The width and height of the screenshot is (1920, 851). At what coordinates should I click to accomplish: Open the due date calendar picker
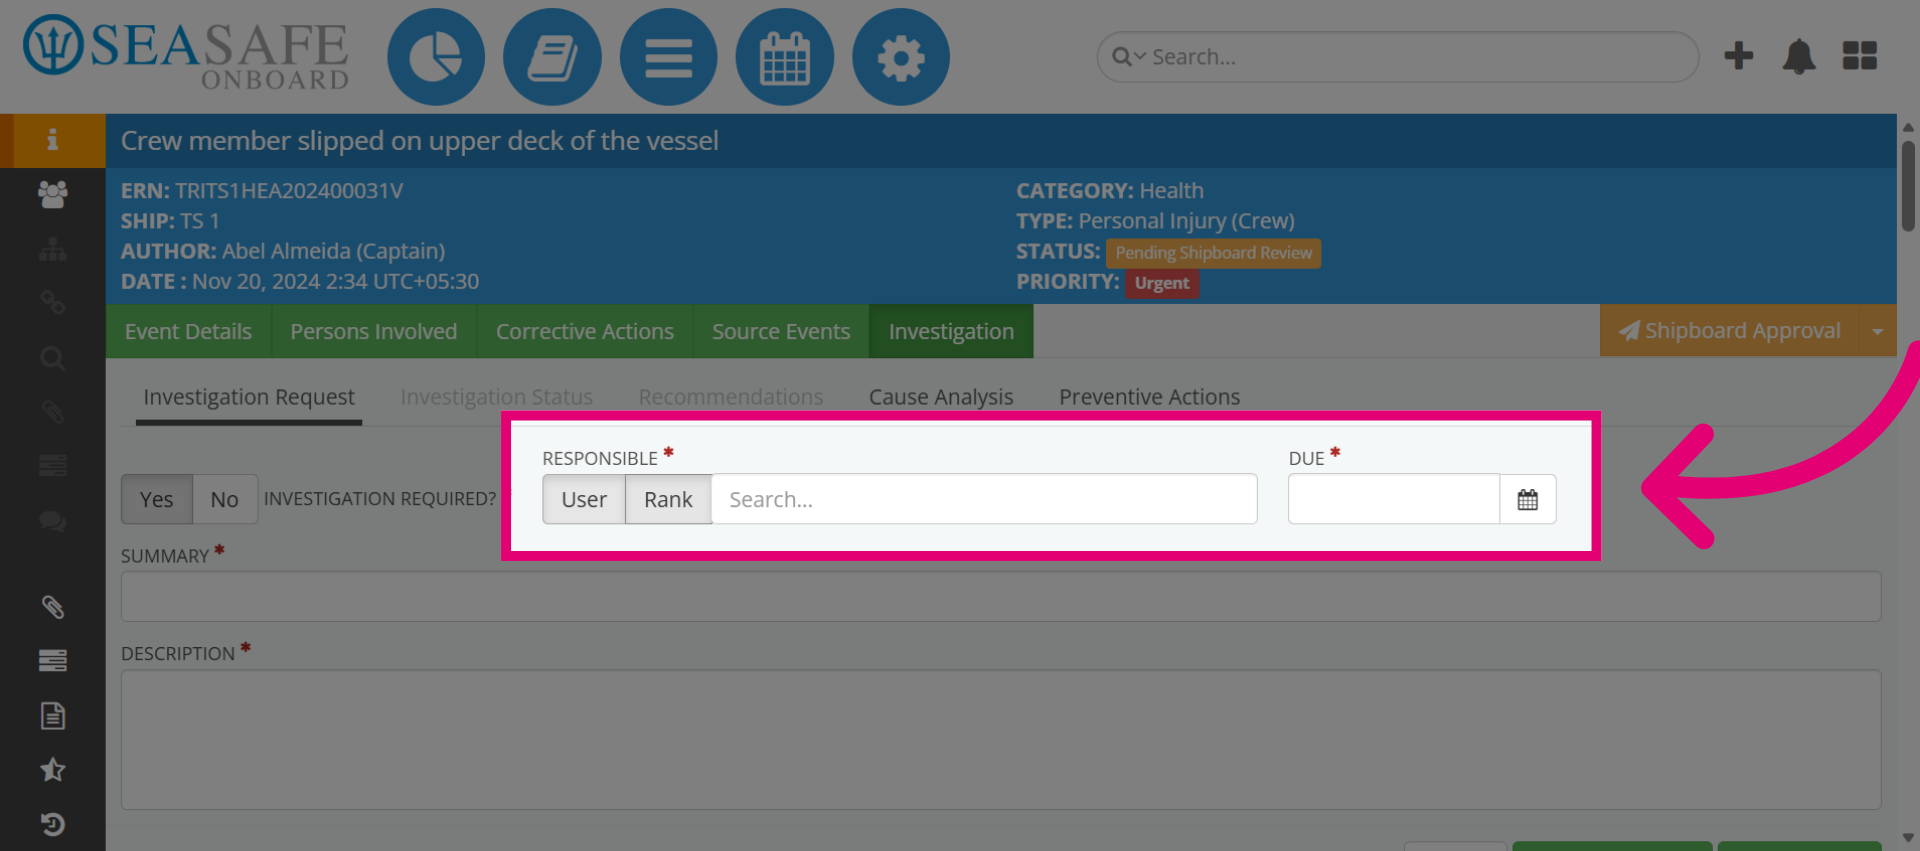[1528, 499]
